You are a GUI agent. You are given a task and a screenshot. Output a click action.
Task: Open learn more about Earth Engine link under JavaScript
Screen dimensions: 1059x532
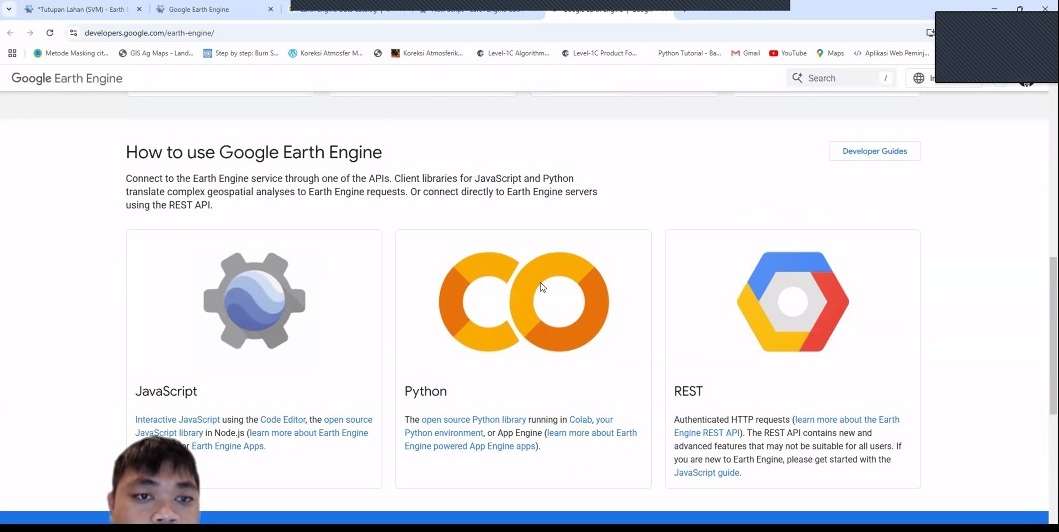point(309,433)
